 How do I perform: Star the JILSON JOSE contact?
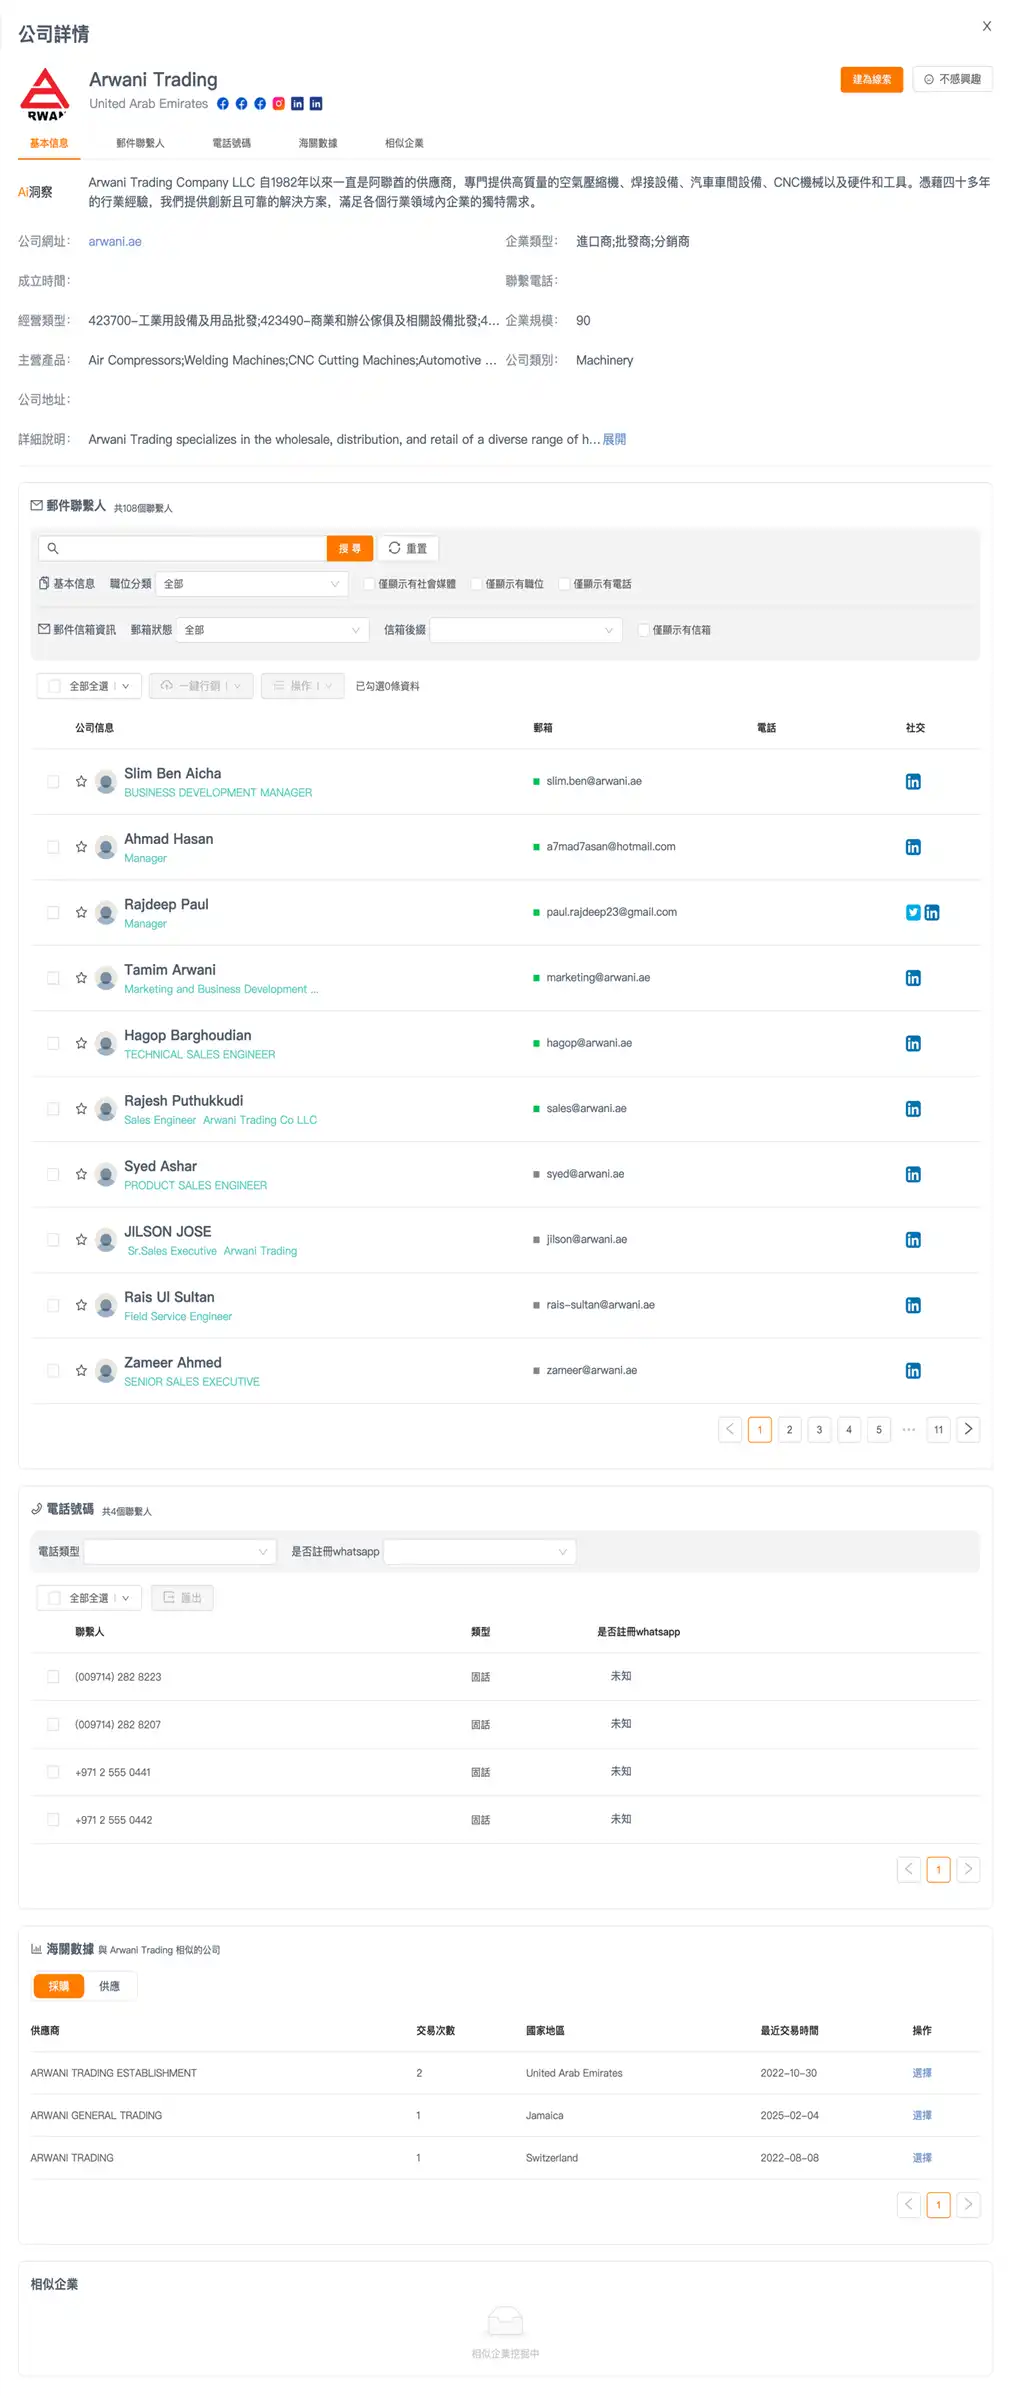click(x=81, y=1240)
